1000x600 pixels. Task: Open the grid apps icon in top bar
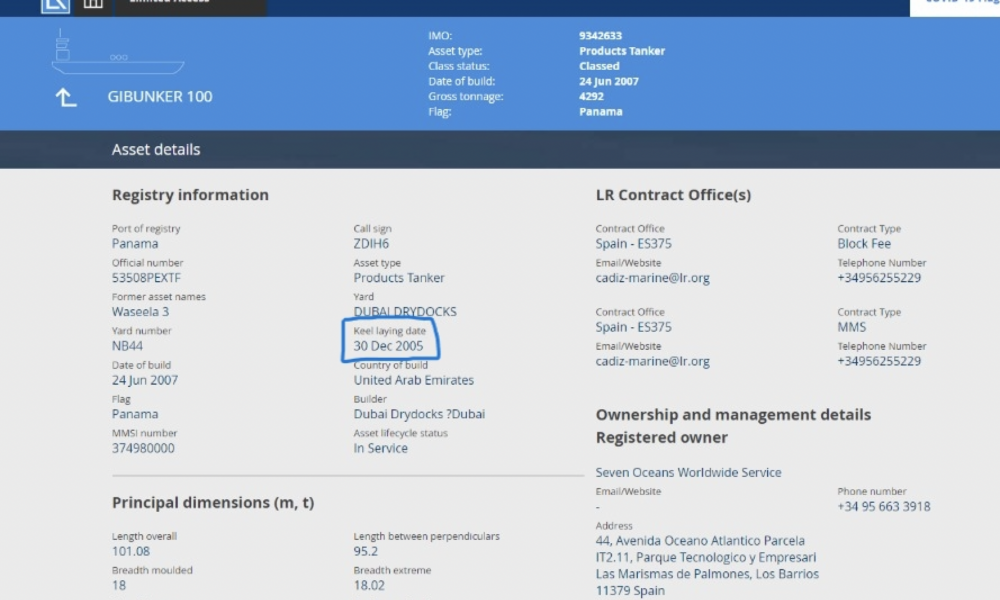coord(93,4)
